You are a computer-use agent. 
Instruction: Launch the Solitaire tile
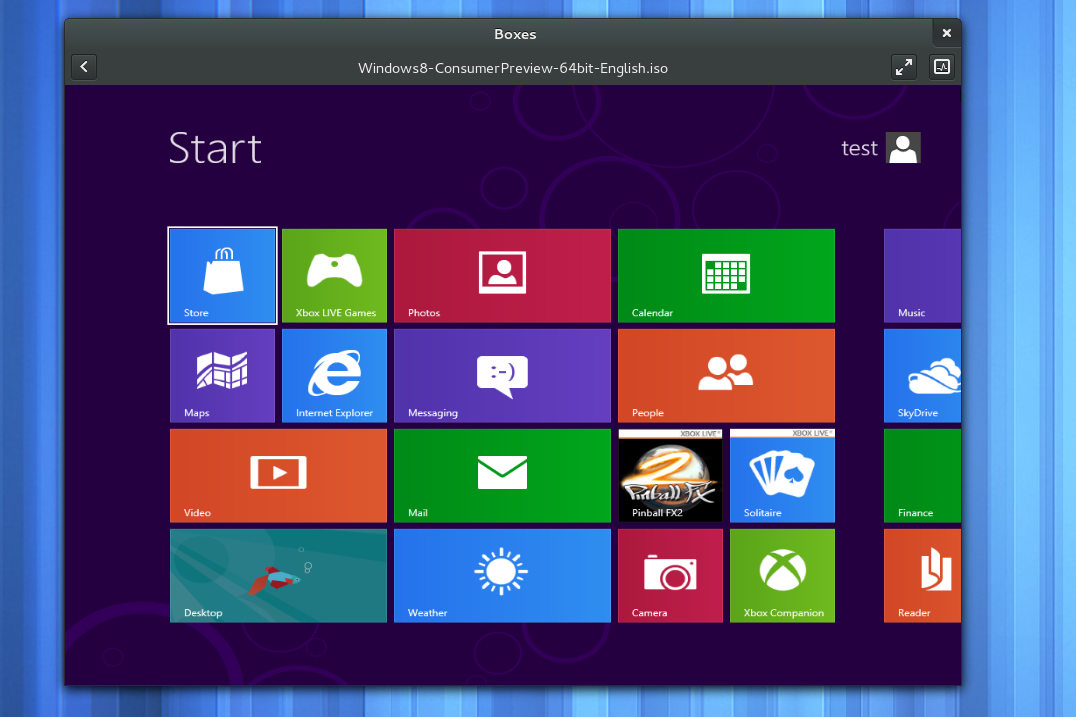click(x=782, y=475)
